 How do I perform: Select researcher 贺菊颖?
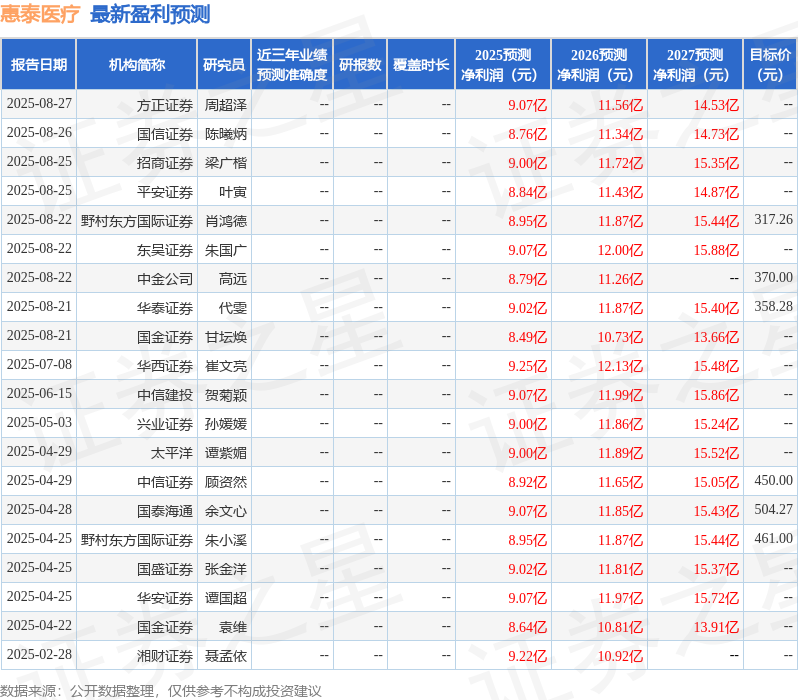(225, 396)
